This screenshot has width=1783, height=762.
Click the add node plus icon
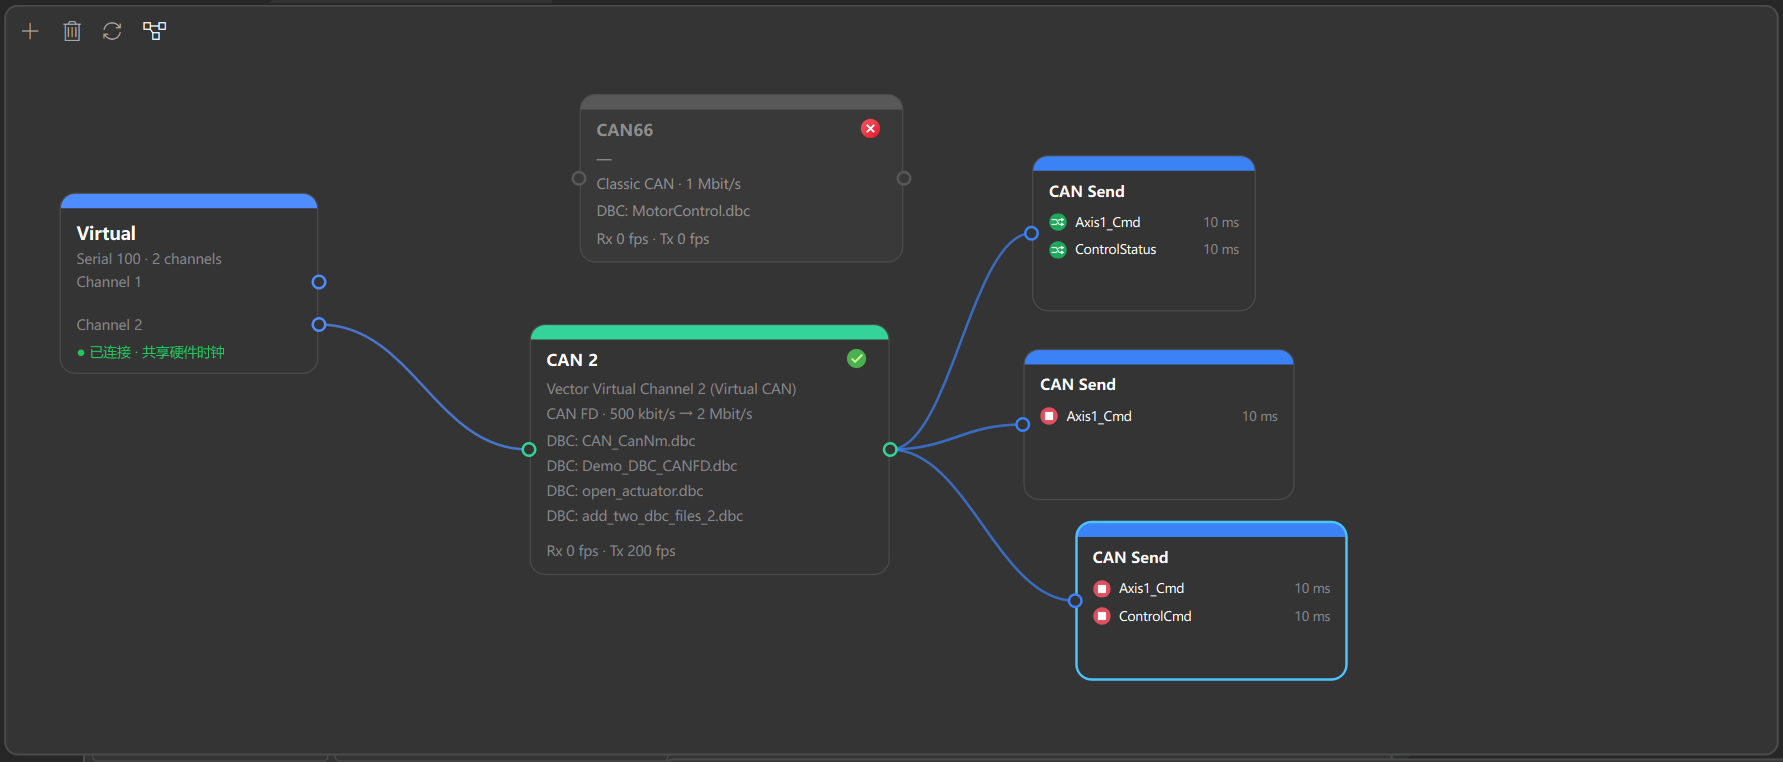pyautogui.click(x=30, y=31)
